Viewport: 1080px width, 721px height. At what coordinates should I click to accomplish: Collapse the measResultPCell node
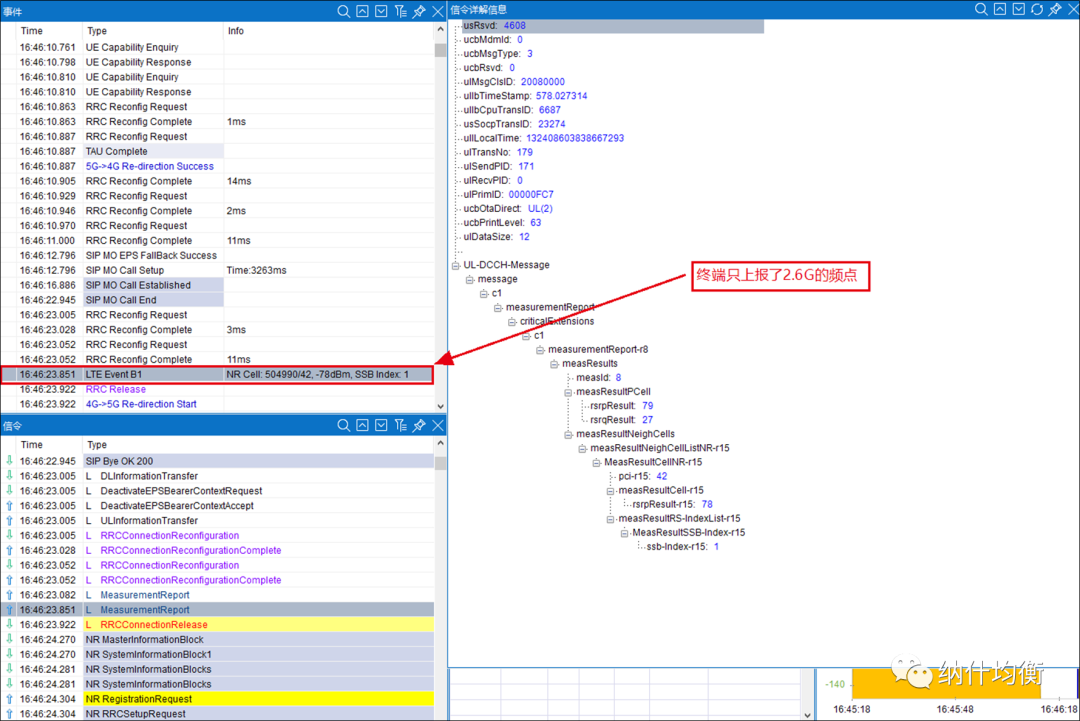(568, 392)
